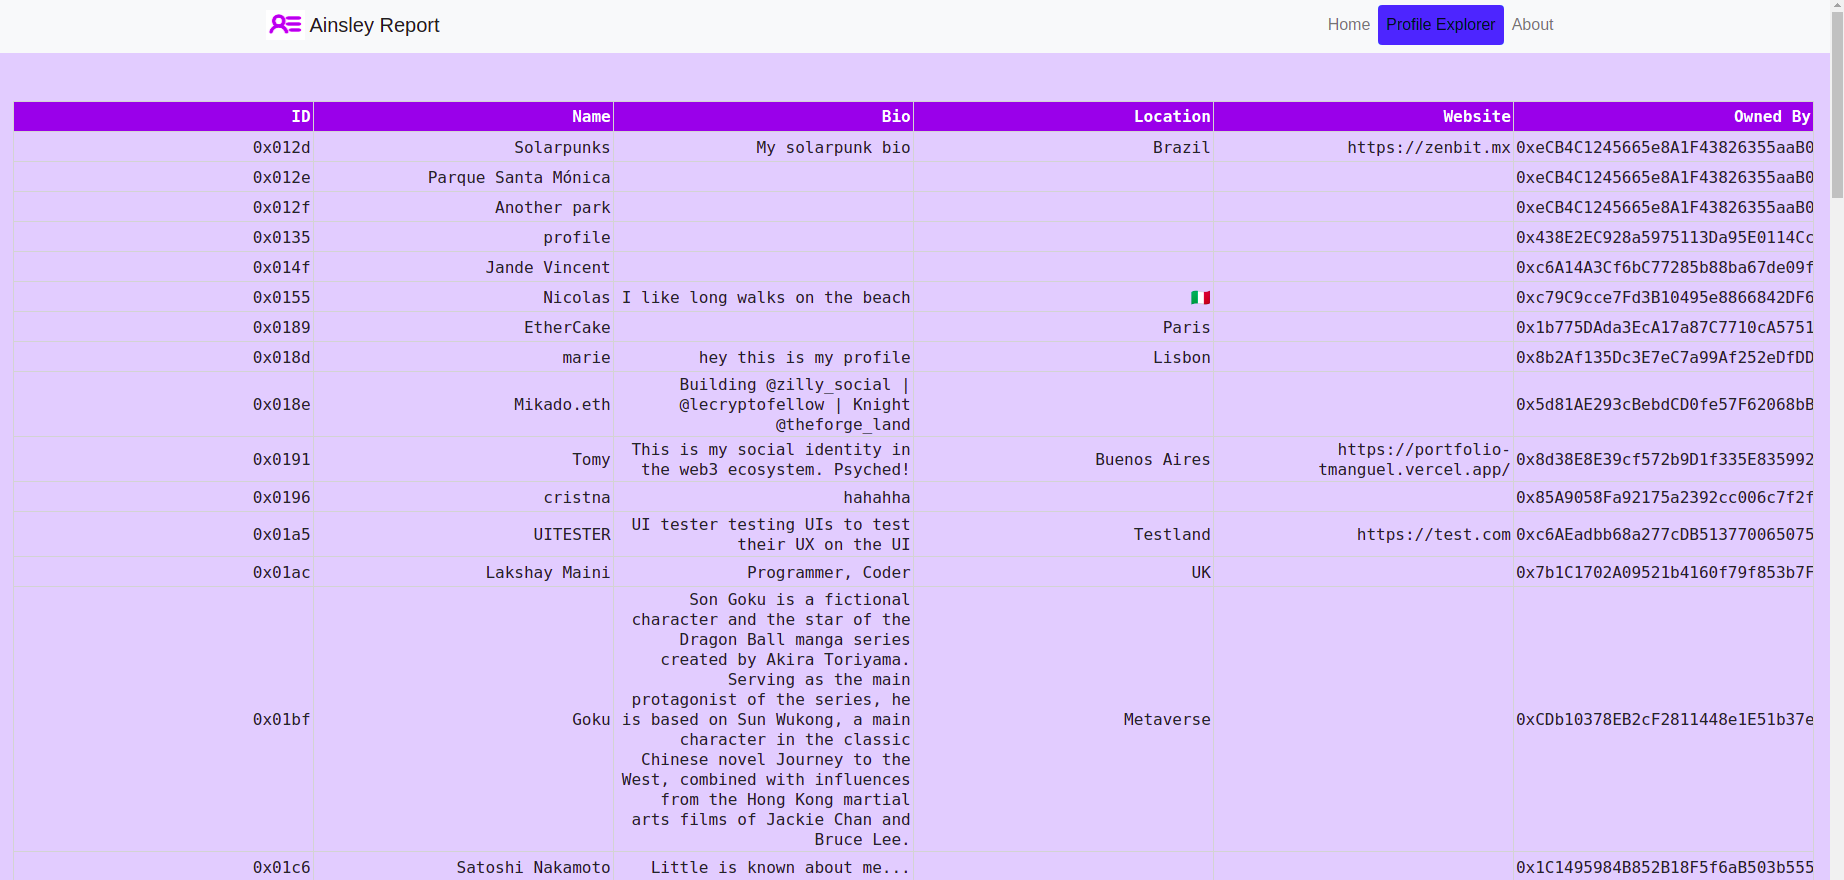Click the bio 'Programmer, Coder'
The width and height of the screenshot is (1844, 880).
tap(829, 572)
